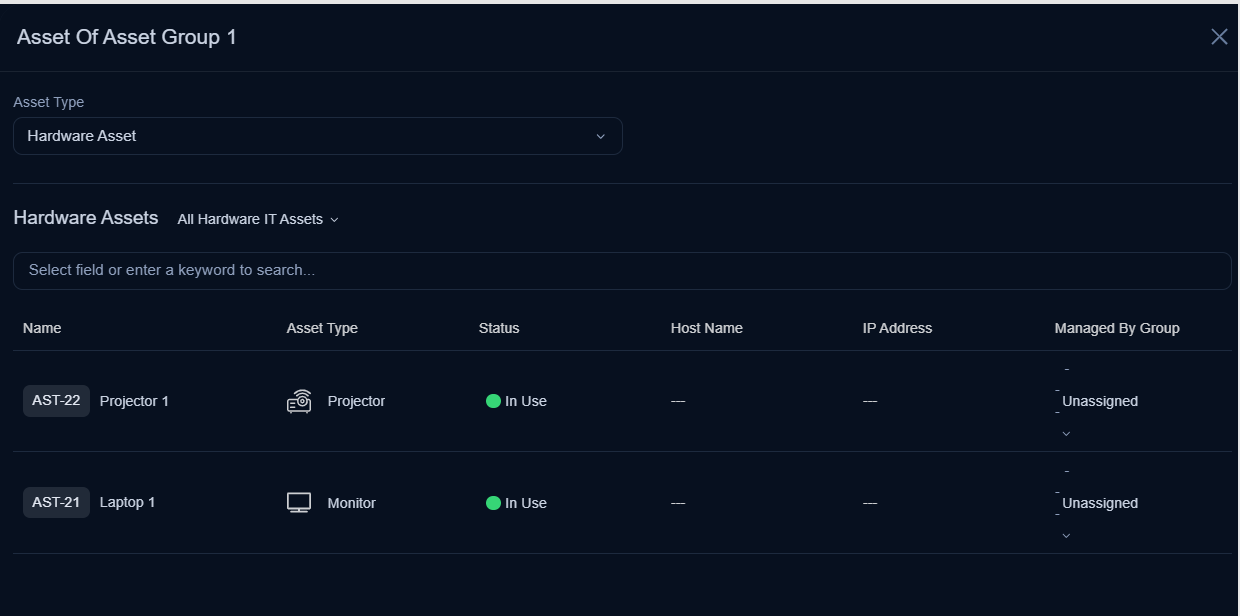The image size is (1240, 616).
Task: Click the Hardware Assets heading
Action: click(x=86, y=218)
